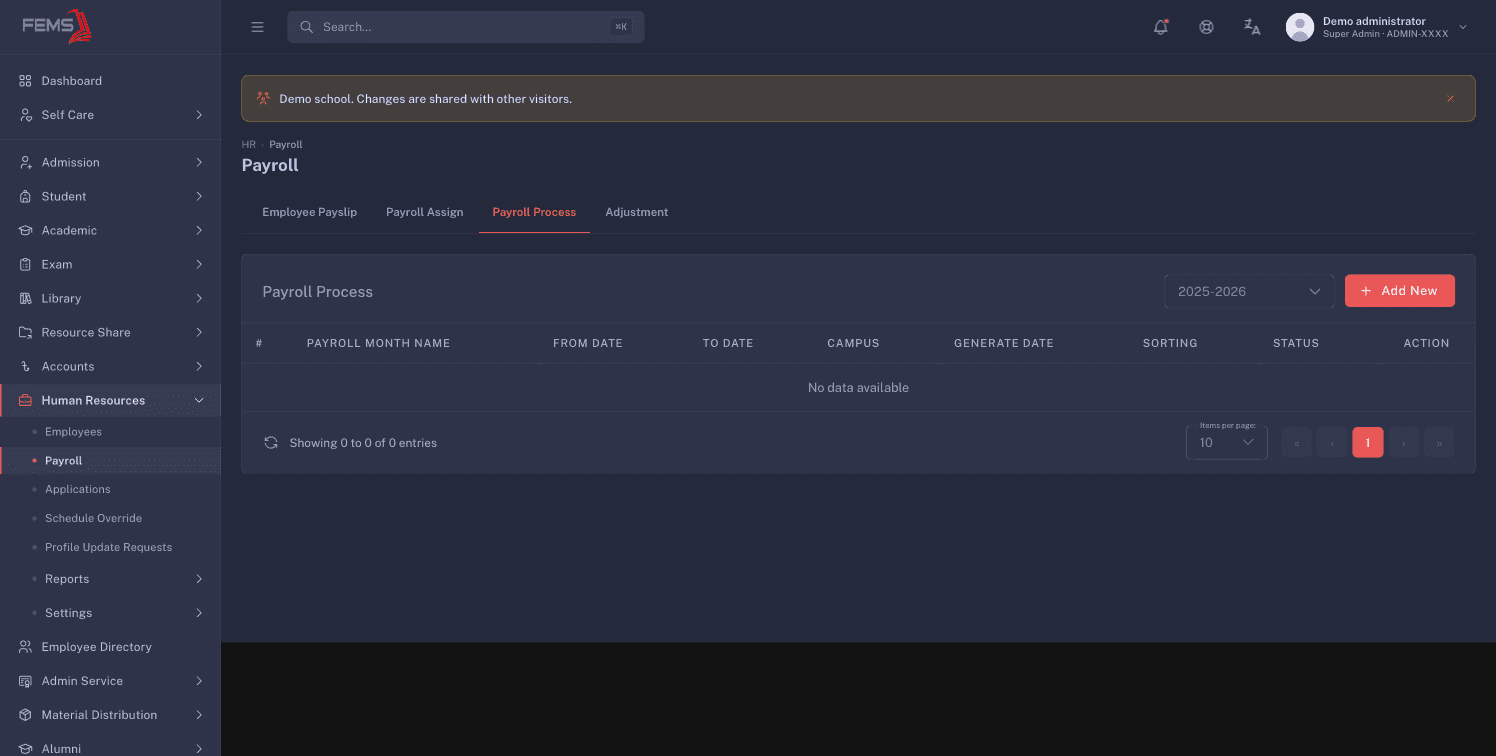1496x756 pixels.
Task: Click the Library books icon
Action: tap(26, 299)
